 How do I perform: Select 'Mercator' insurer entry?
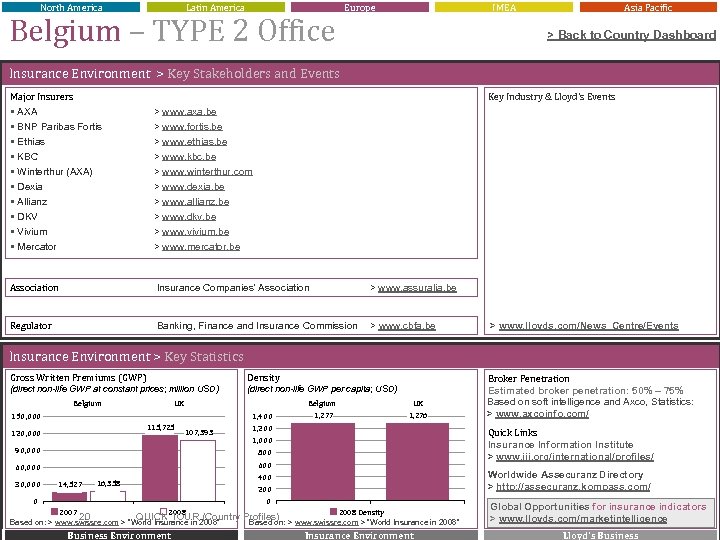point(36,247)
